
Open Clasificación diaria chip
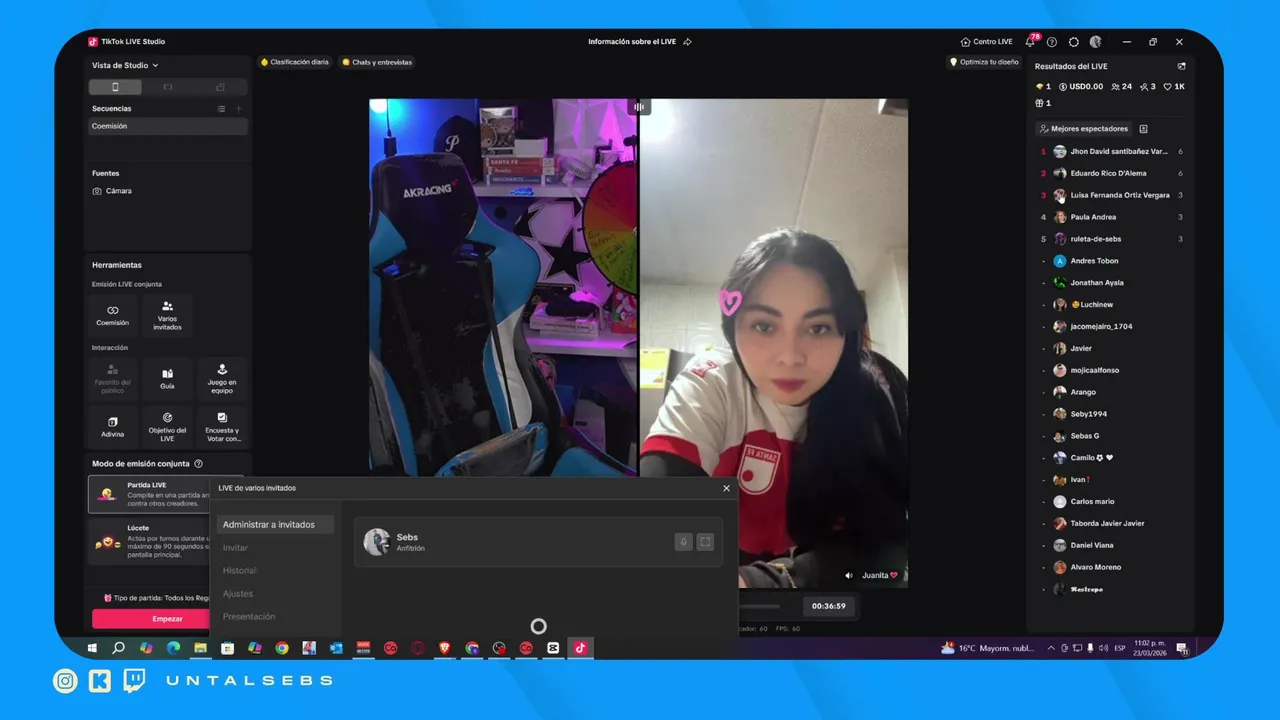(295, 62)
